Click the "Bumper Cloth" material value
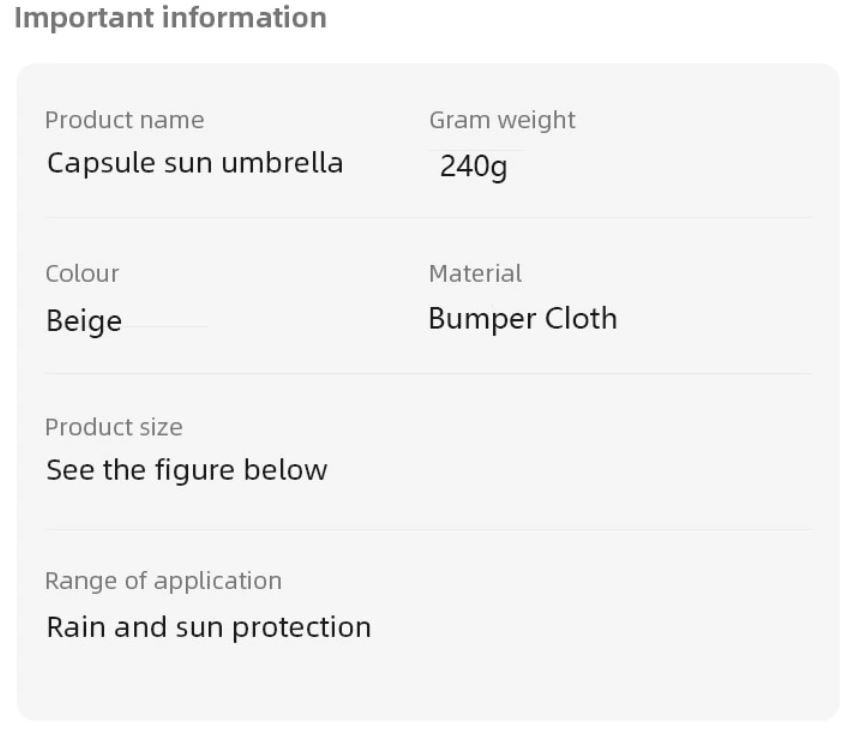 pyautogui.click(x=522, y=318)
